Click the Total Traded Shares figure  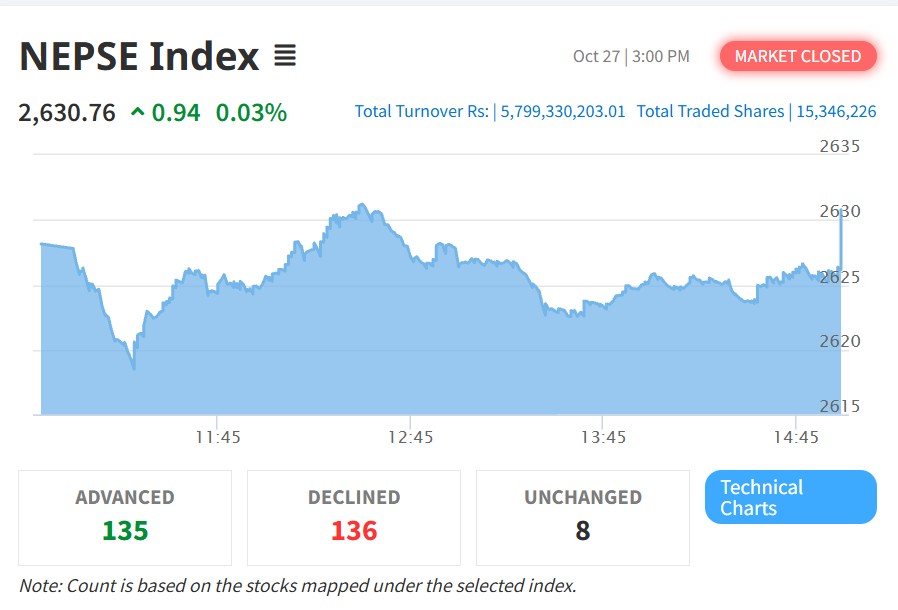pos(836,111)
